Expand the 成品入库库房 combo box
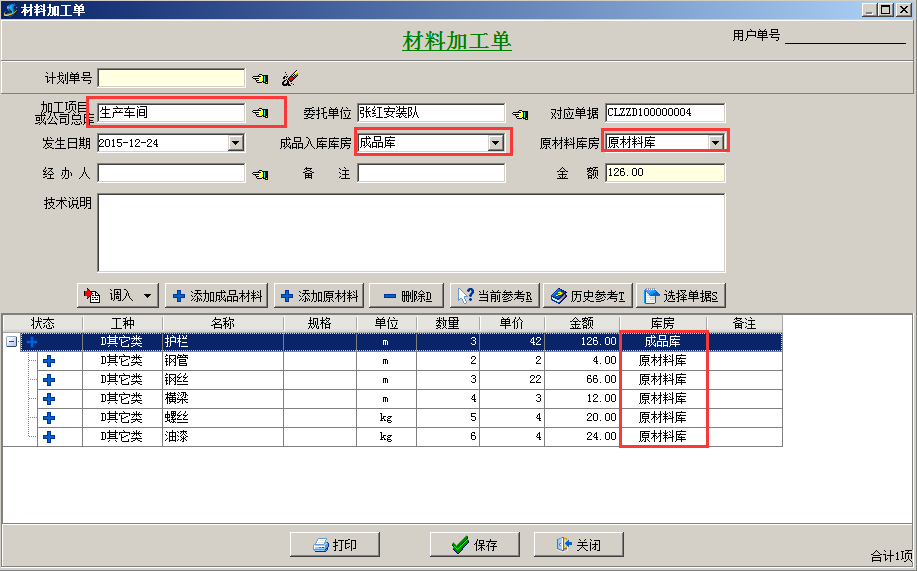This screenshot has width=917, height=571. [x=495, y=143]
